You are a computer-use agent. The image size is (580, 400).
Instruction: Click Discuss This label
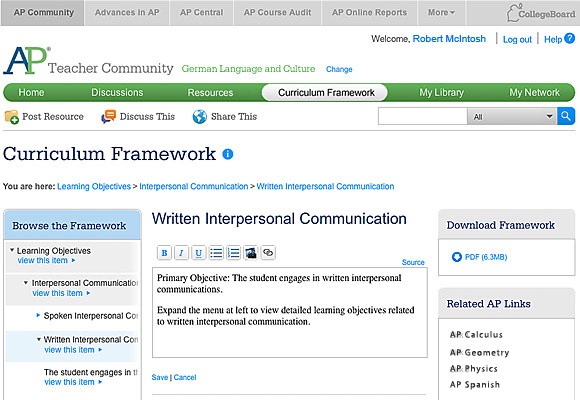click(147, 117)
